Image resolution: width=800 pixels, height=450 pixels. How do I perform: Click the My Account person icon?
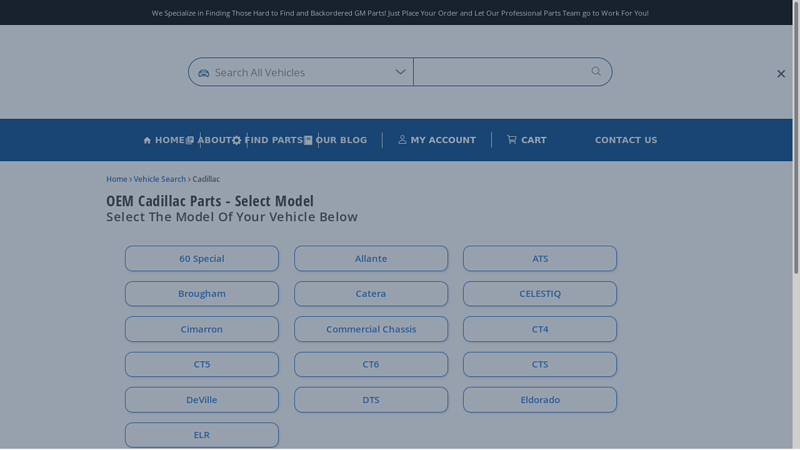[x=402, y=140]
